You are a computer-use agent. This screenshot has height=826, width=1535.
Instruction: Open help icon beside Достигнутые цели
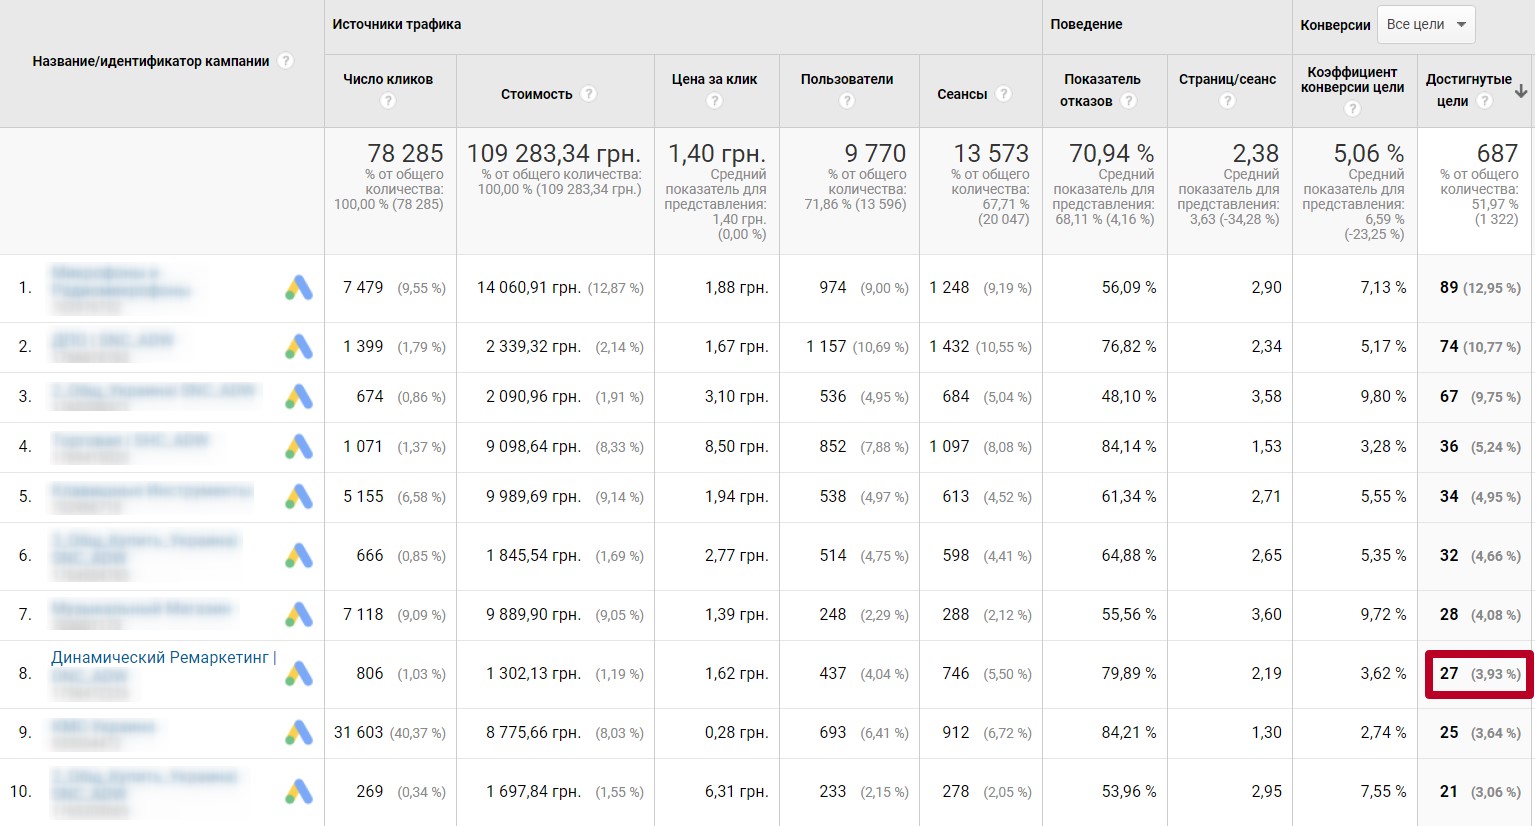click(x=1484, y=101)
